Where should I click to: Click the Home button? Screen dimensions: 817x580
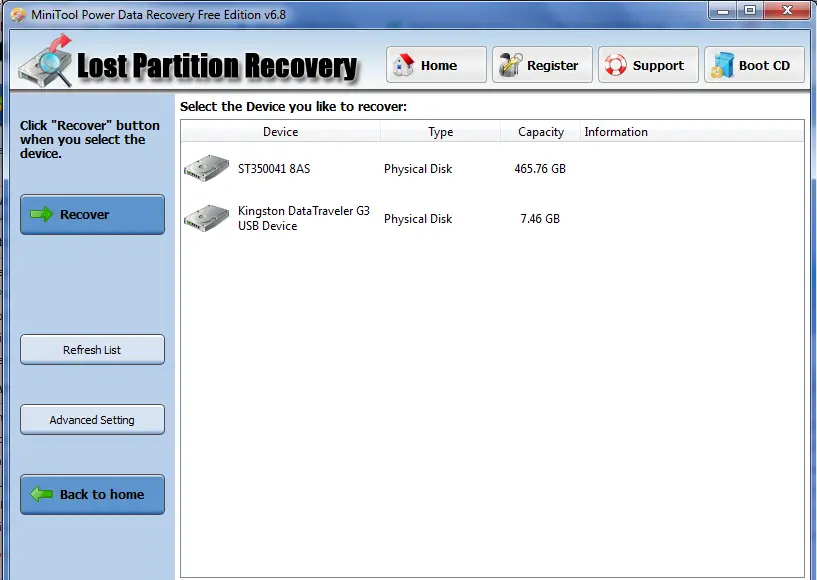pos(436,65)
